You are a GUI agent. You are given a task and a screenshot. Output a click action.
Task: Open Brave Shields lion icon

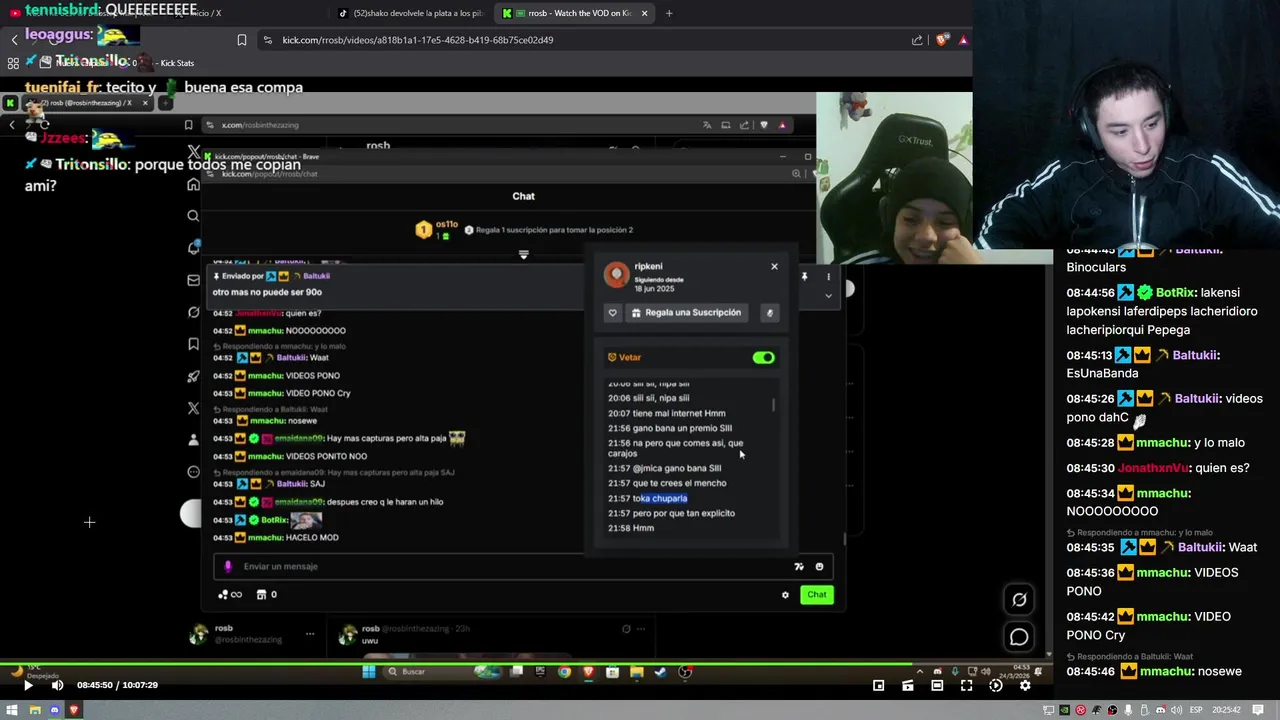coord(943,40)
